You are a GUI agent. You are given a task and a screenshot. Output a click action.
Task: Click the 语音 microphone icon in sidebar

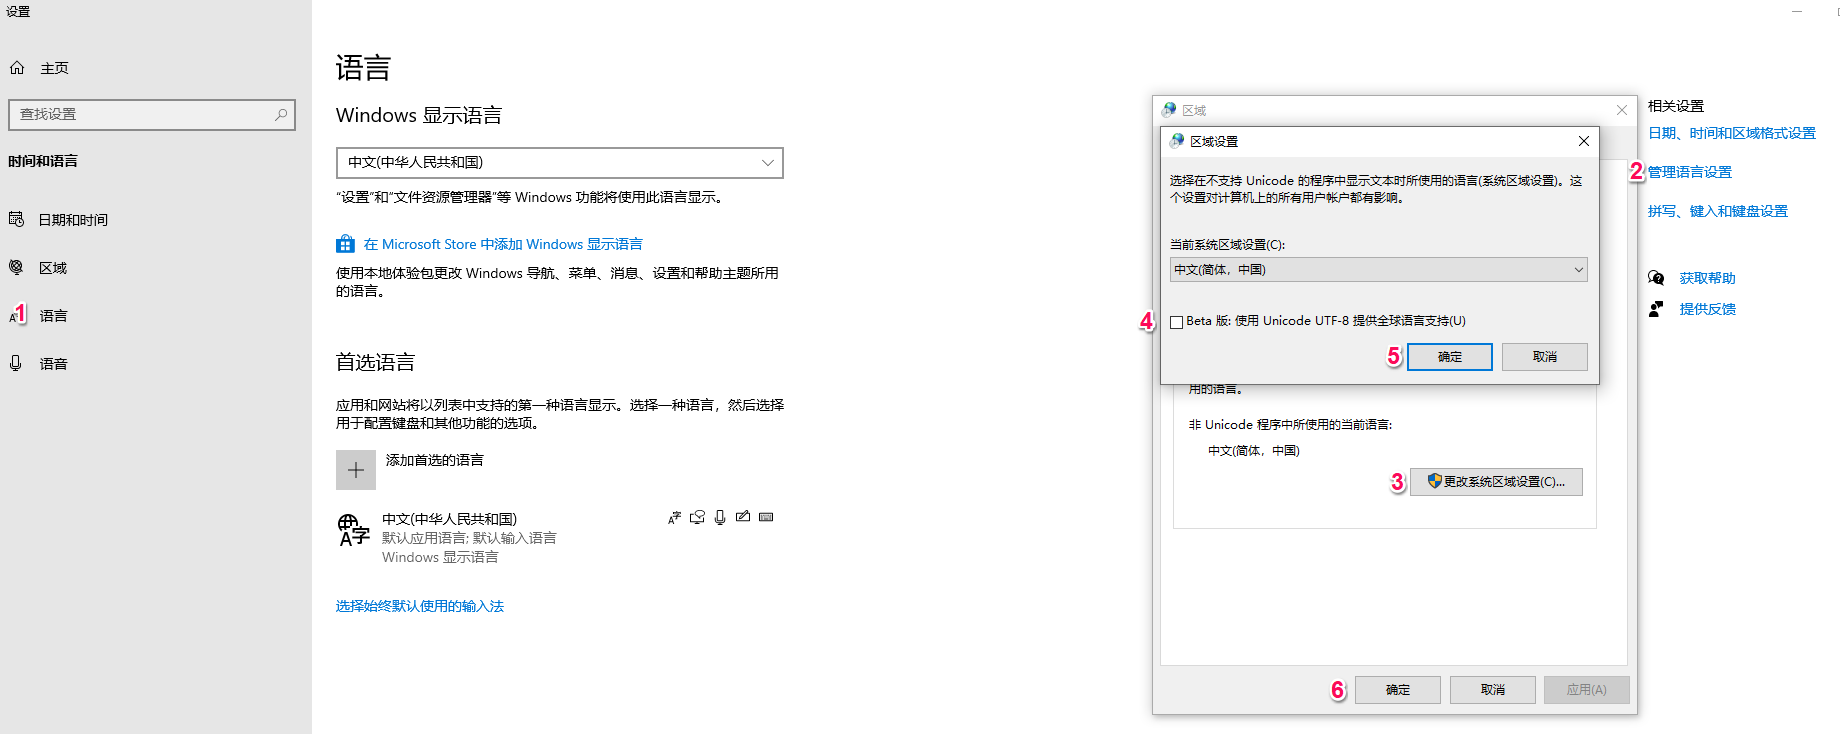tap(16, 363)
